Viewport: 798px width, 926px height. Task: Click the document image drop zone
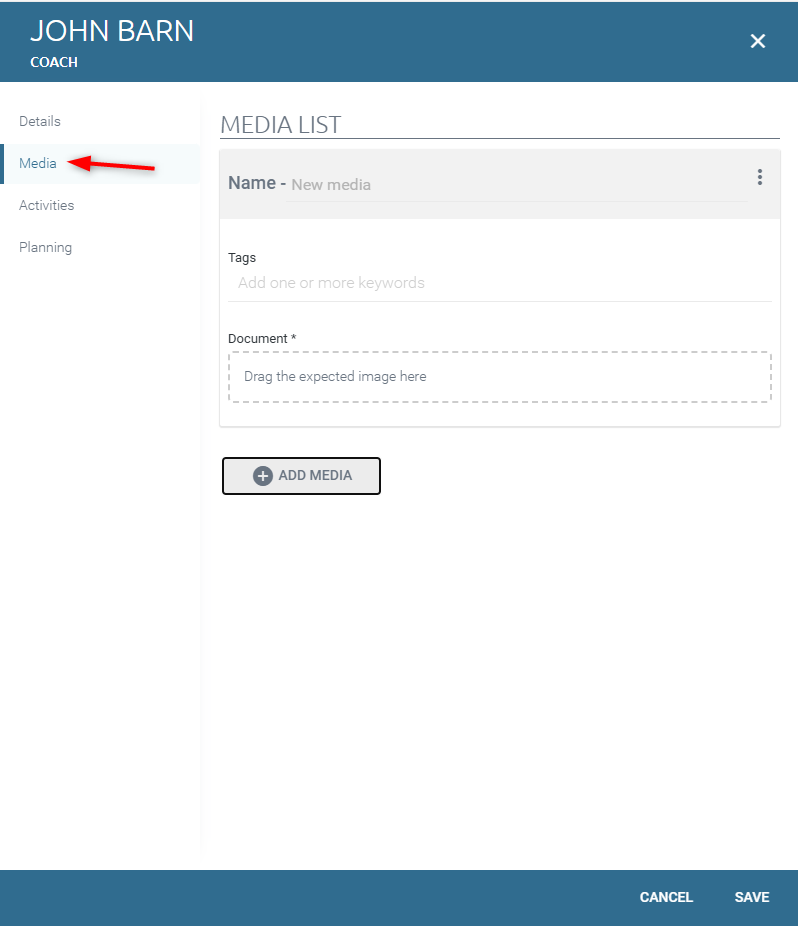pyautogui.click(x=499, y=377)
